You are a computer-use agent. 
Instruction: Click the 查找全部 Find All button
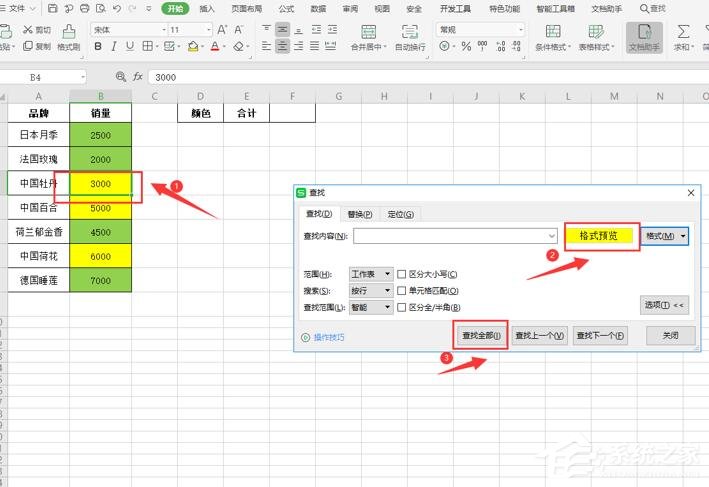(x=482, y=336)
